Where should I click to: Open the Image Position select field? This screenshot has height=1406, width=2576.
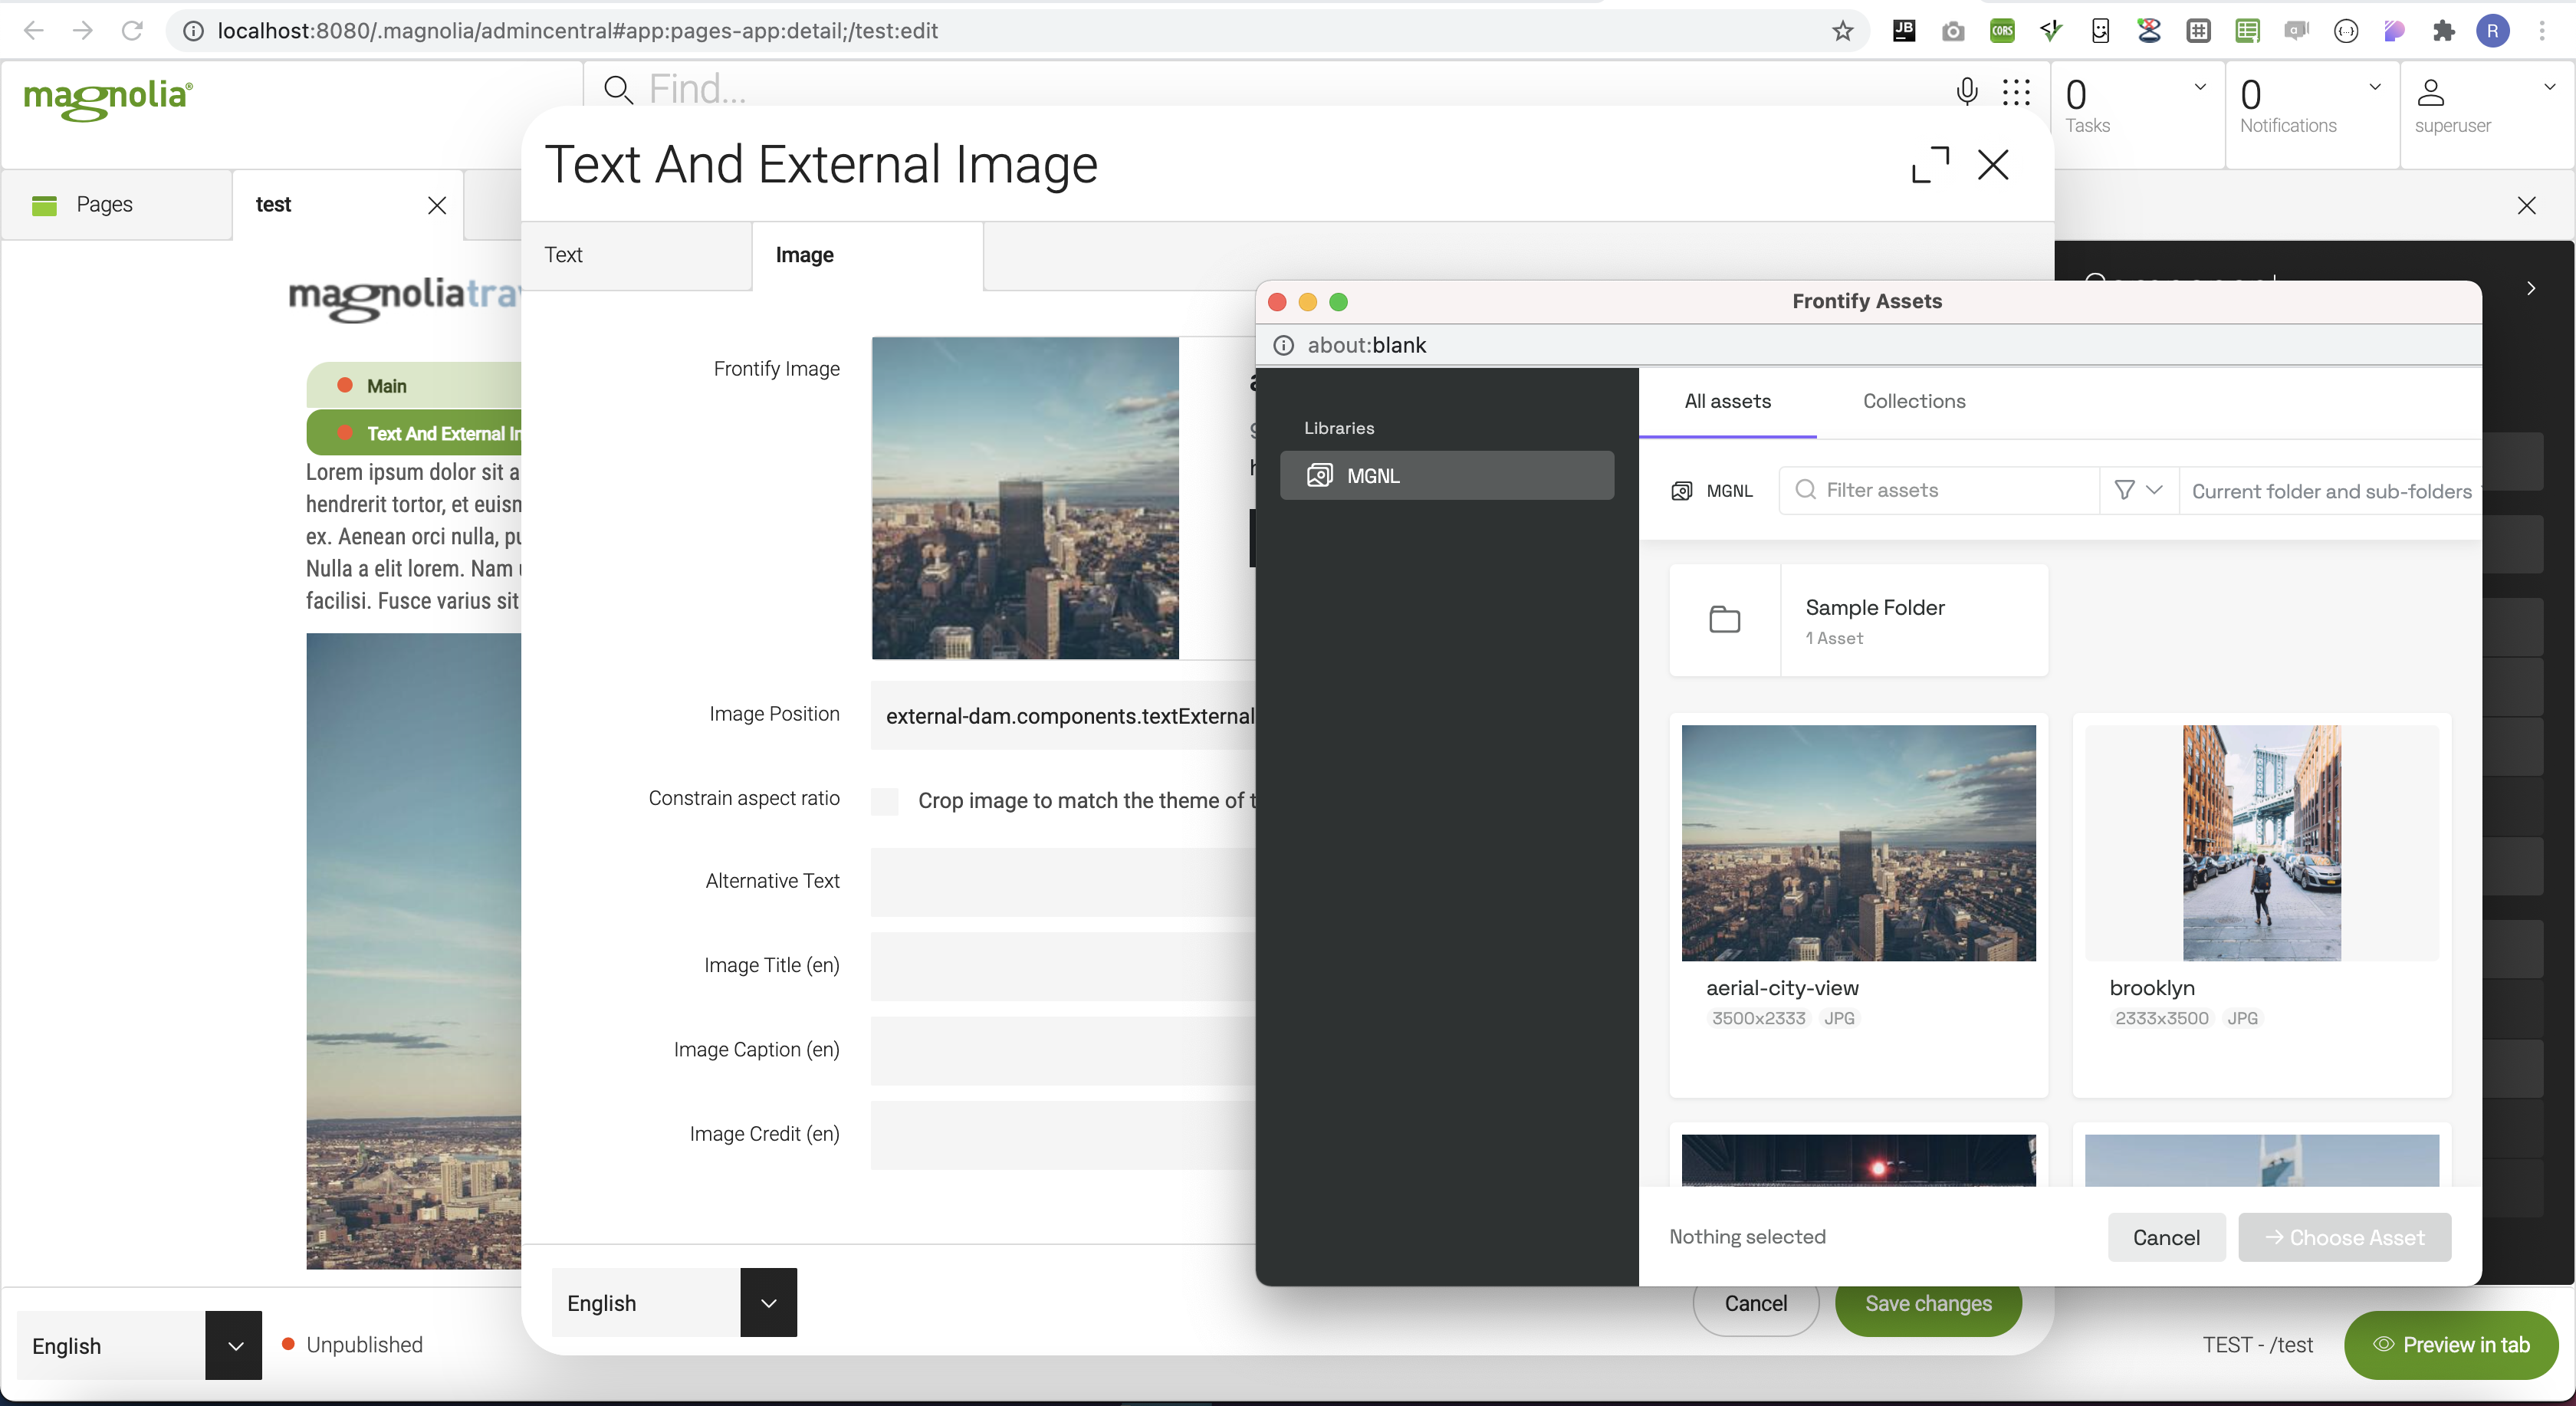[x=1063, y=716]
